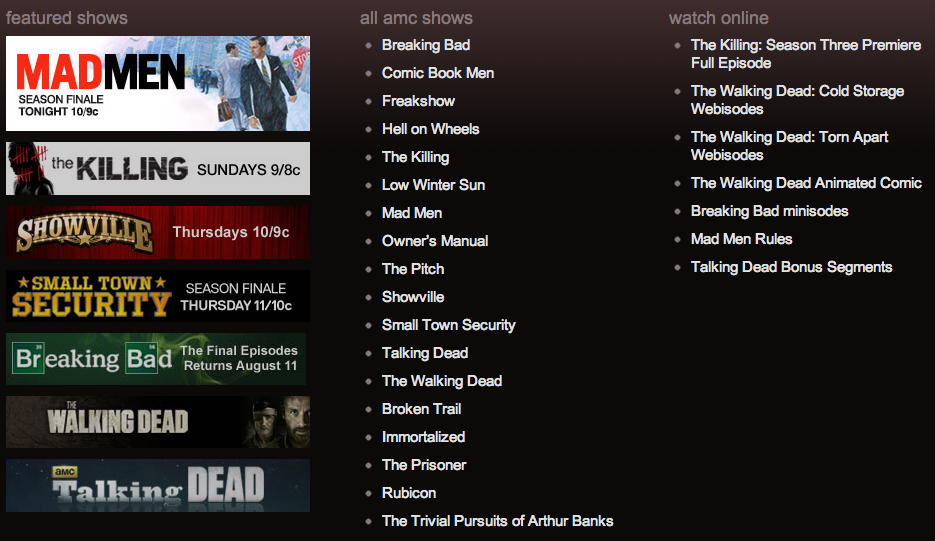Image resolution: width=935 pixels, height=541 pixels.
Task: Click the 'featured shows' heading text
Action: [x=67, y=18]
